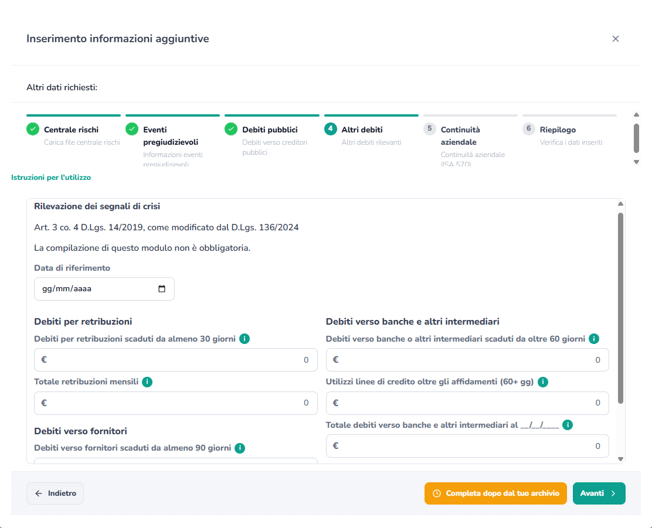652x528 pixels.
Task: Click the Totale retribuzioni mensili euro field
Action: [x=176, y=403]
